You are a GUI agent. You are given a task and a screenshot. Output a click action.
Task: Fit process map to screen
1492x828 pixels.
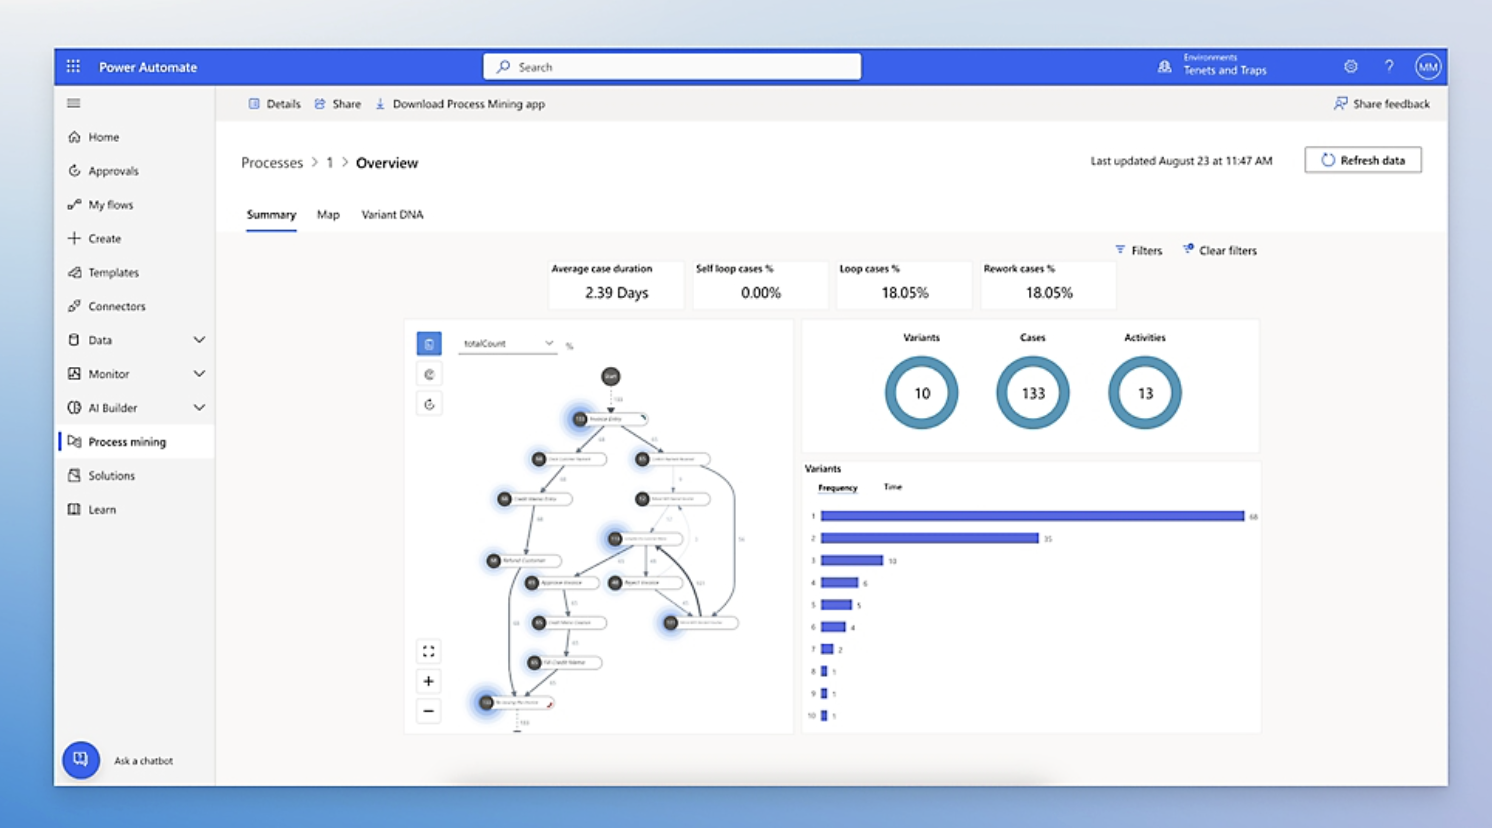click(429, 652)
